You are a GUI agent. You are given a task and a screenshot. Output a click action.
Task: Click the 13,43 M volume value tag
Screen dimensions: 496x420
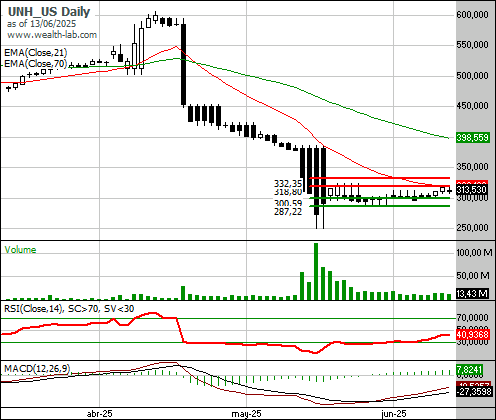[472, 294]
